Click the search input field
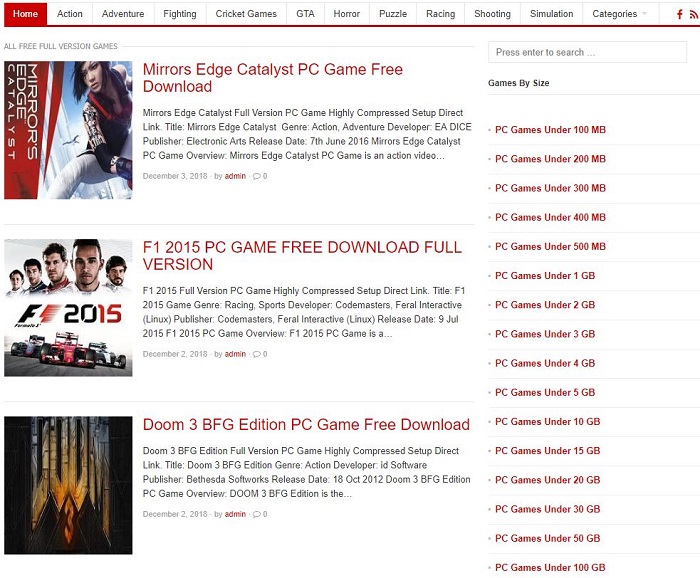Image resolution: width=700 pixels, height=578 pixels. (587, 52)
